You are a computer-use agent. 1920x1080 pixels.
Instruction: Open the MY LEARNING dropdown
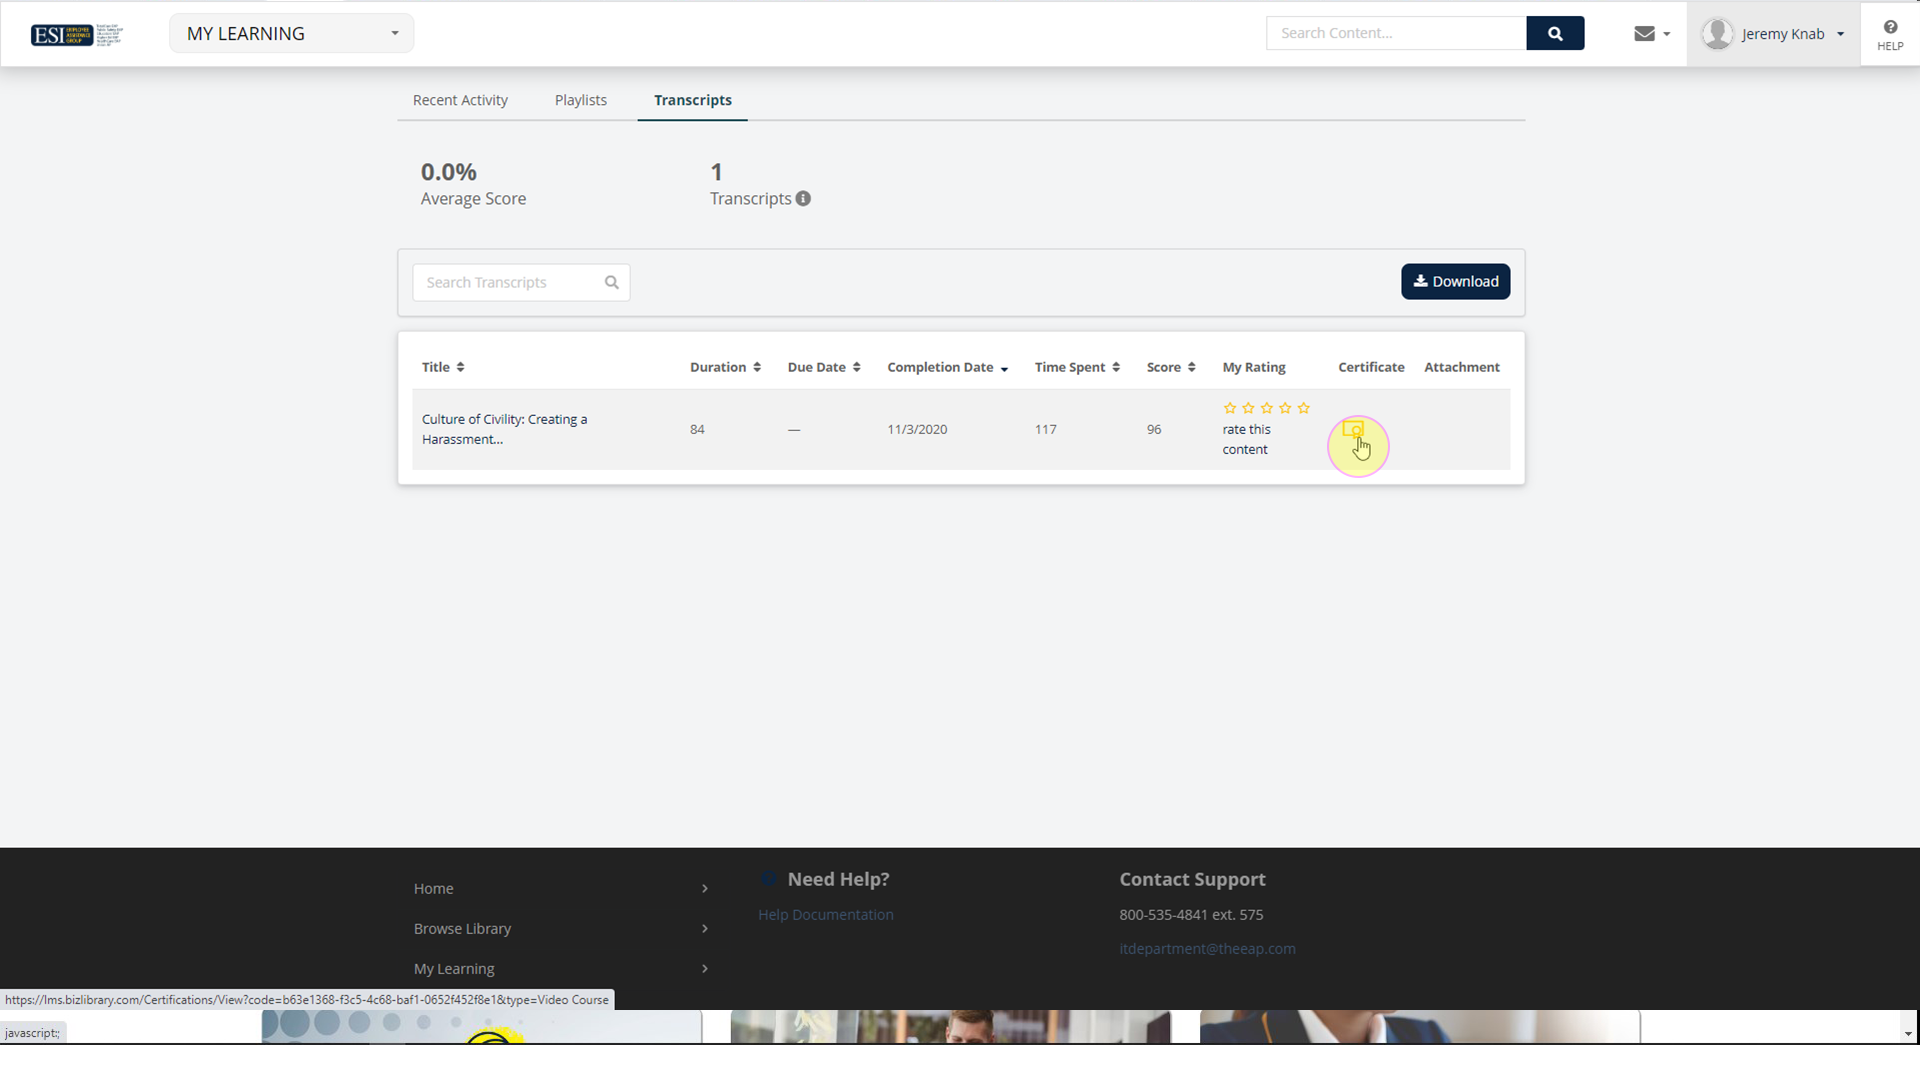[291, 33]
